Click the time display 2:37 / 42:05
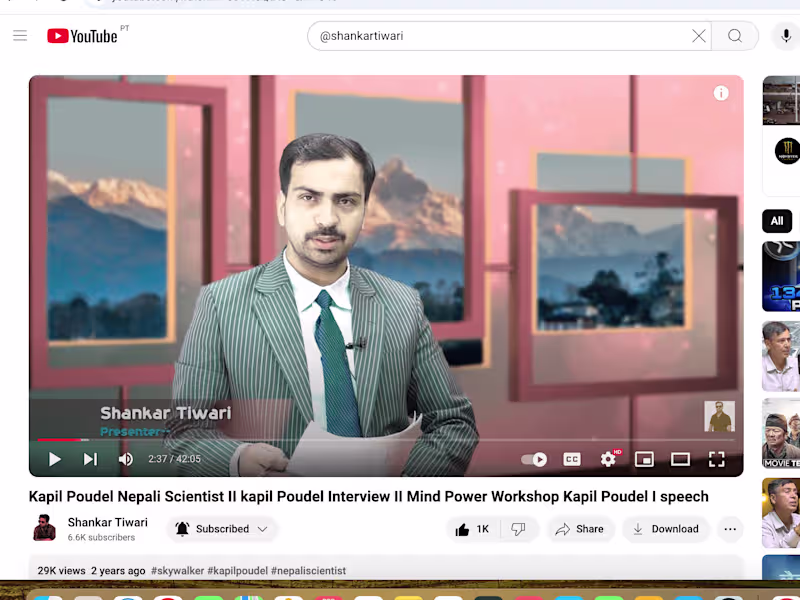Image resolution: width=800 pixels, height=600 pixels. pos(174,459)
